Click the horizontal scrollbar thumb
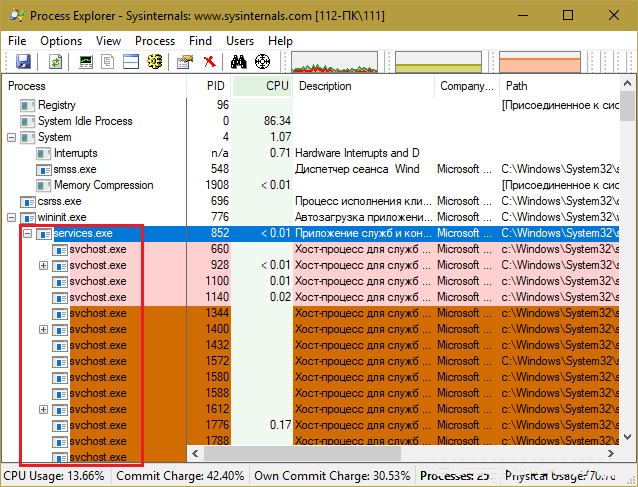Screen dimensions: 638x487 302,454
